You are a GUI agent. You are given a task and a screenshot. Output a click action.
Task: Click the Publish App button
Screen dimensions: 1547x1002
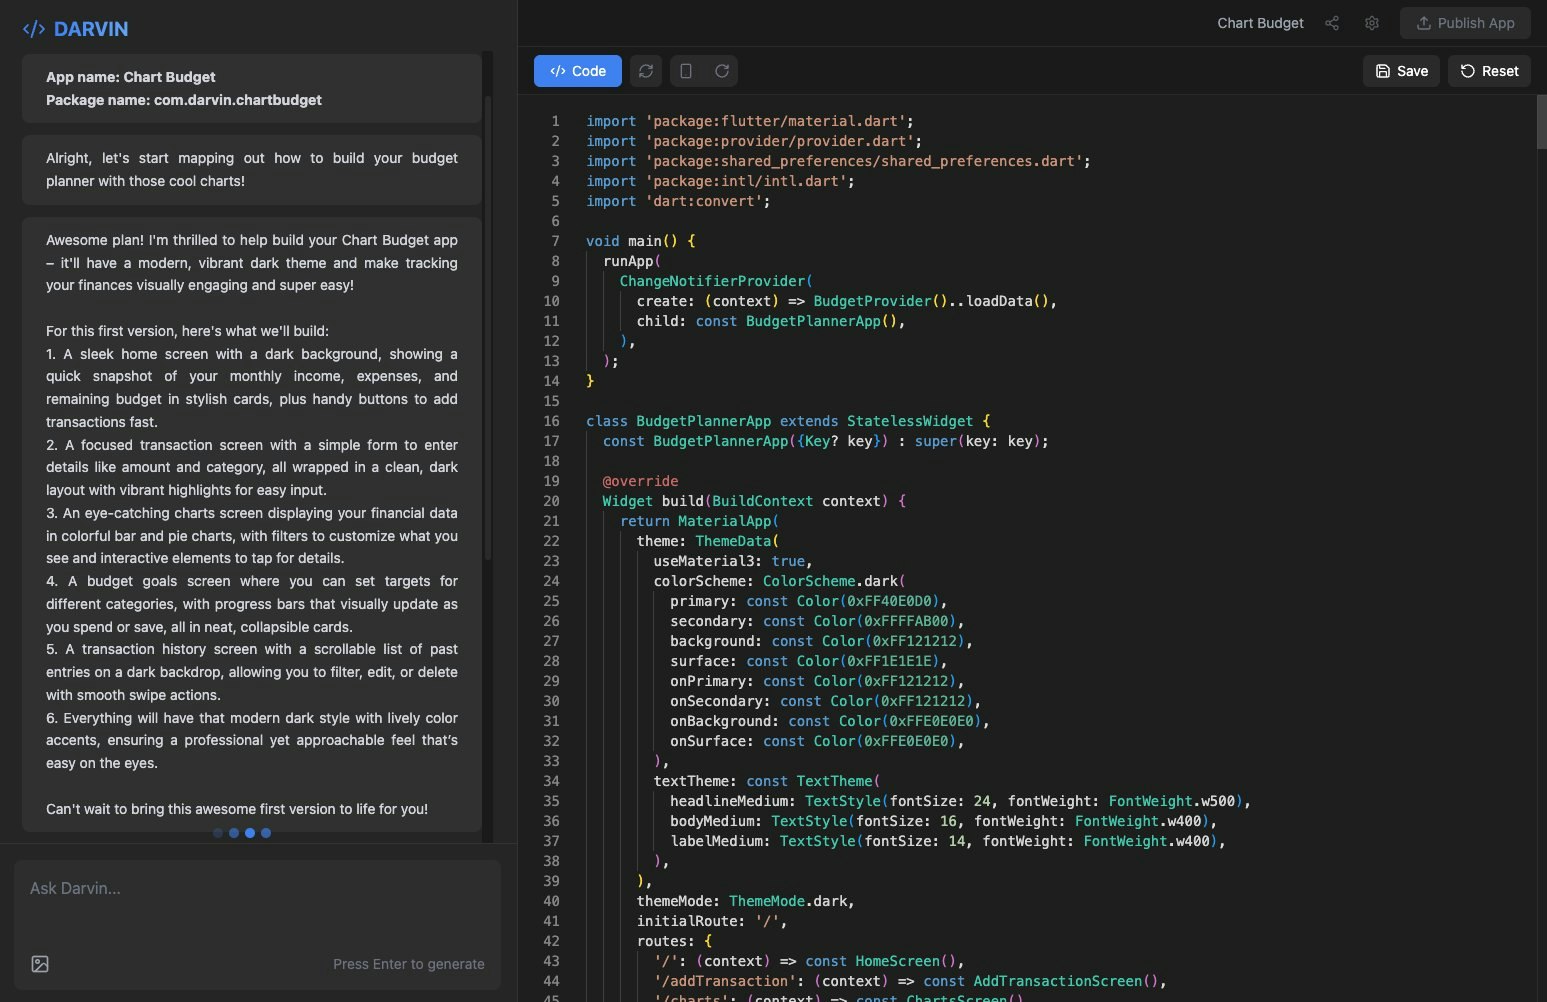[1465, 23]
